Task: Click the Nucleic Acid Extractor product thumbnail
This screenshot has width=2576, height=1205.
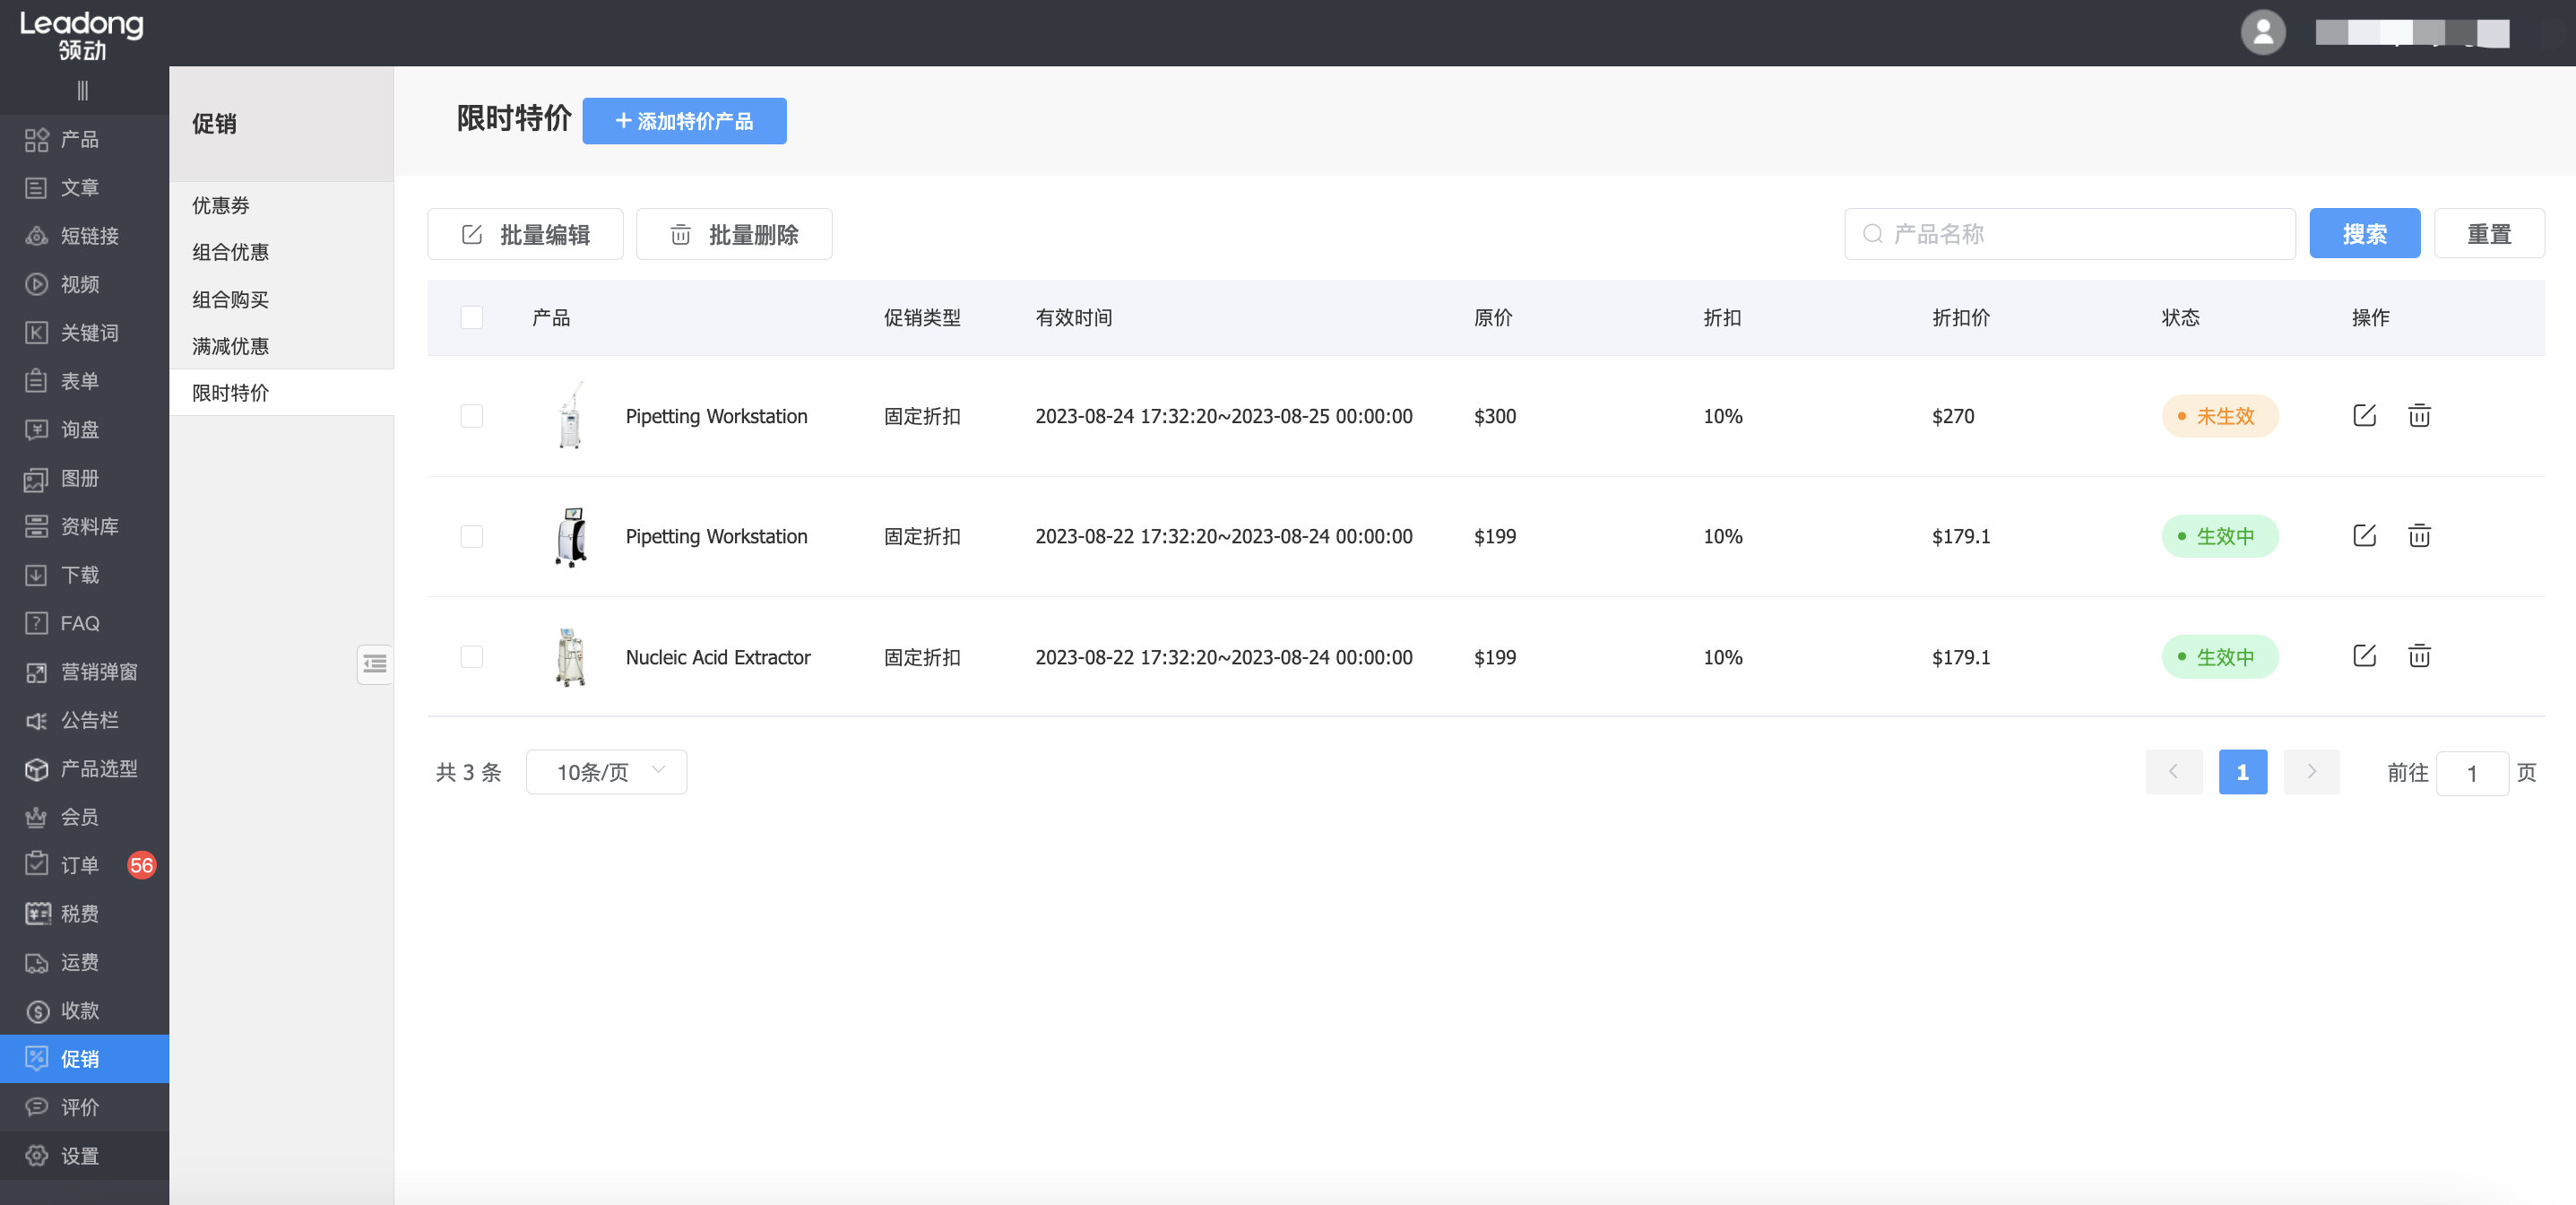Action: click(x=570, y=657)
